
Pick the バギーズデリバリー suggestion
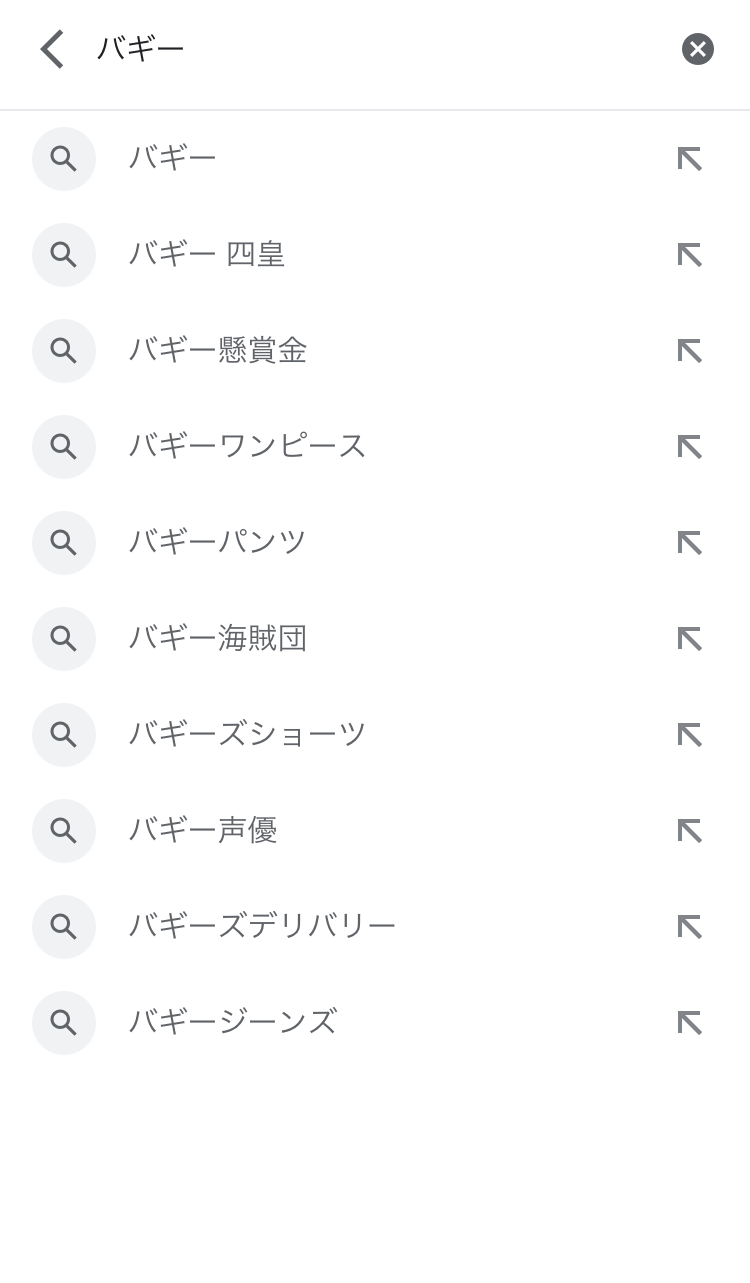262,927
